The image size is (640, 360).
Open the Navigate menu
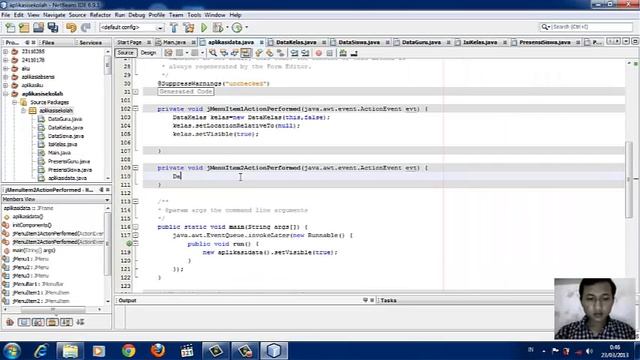(x=54, y=15)
